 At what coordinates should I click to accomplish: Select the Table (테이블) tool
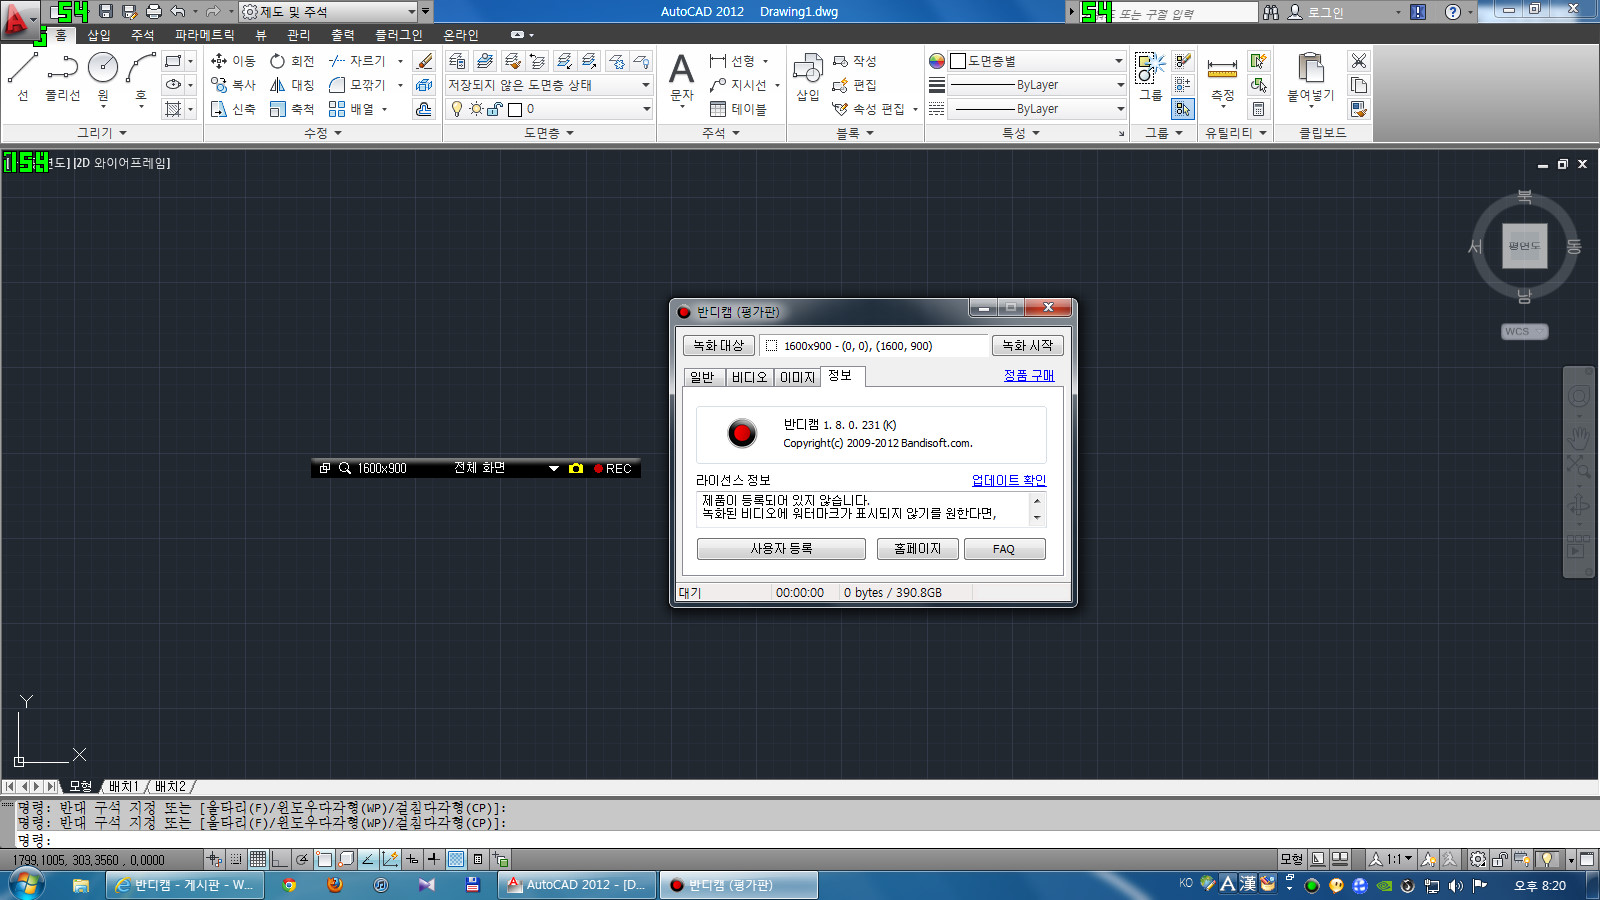click(738, 109)
